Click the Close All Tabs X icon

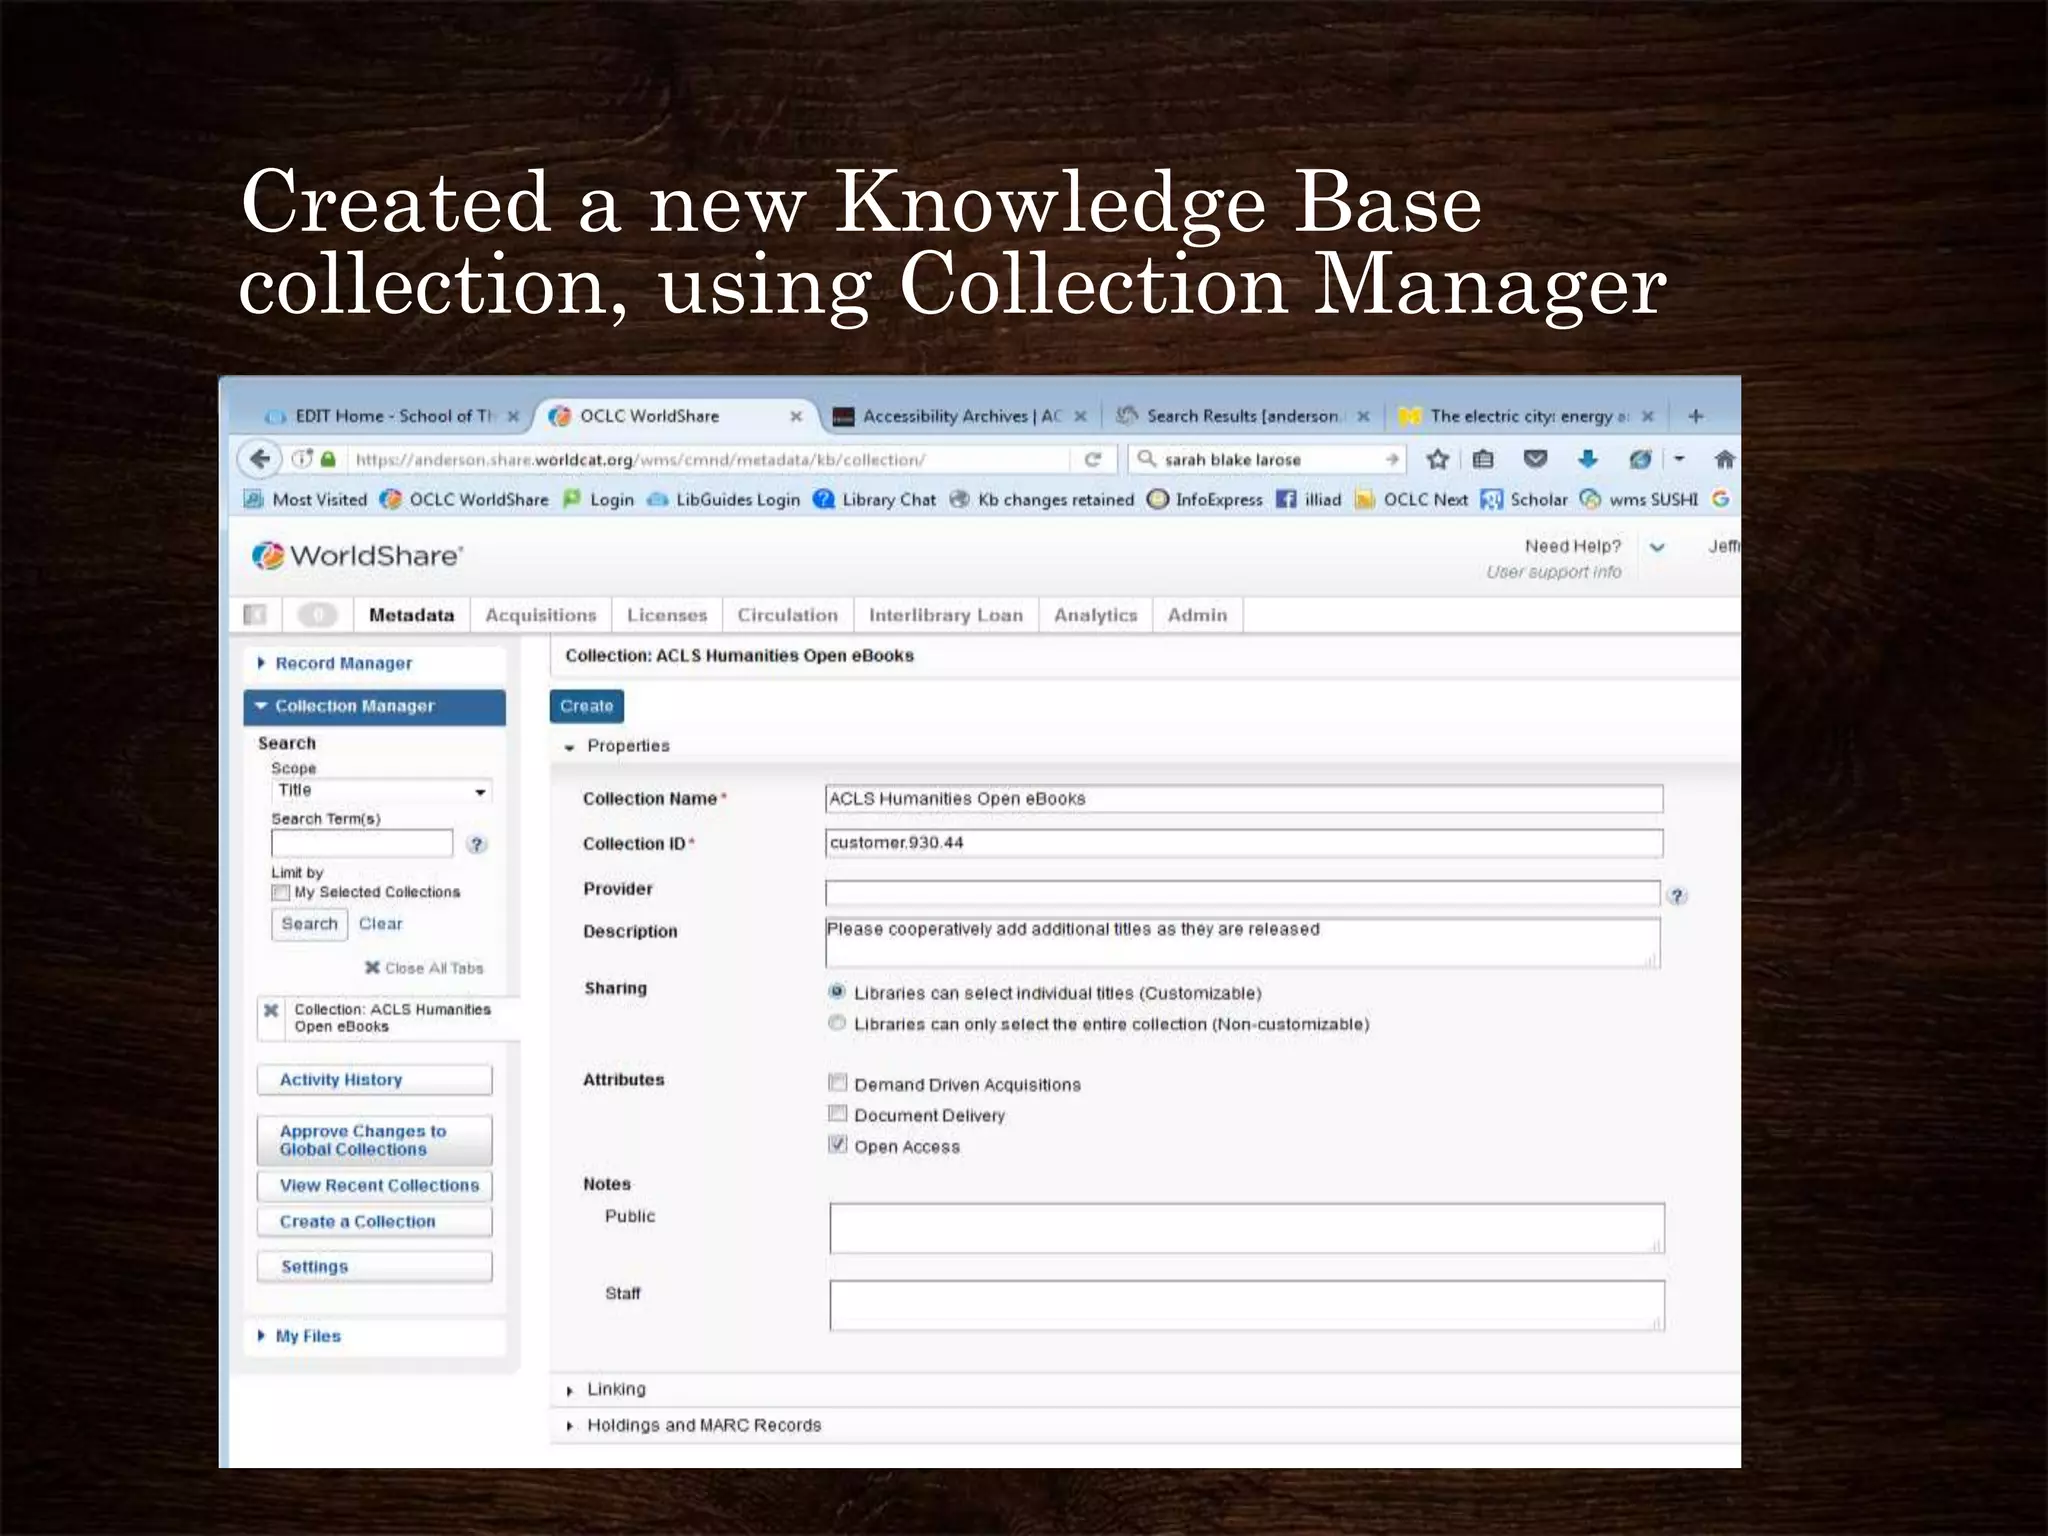372,968
